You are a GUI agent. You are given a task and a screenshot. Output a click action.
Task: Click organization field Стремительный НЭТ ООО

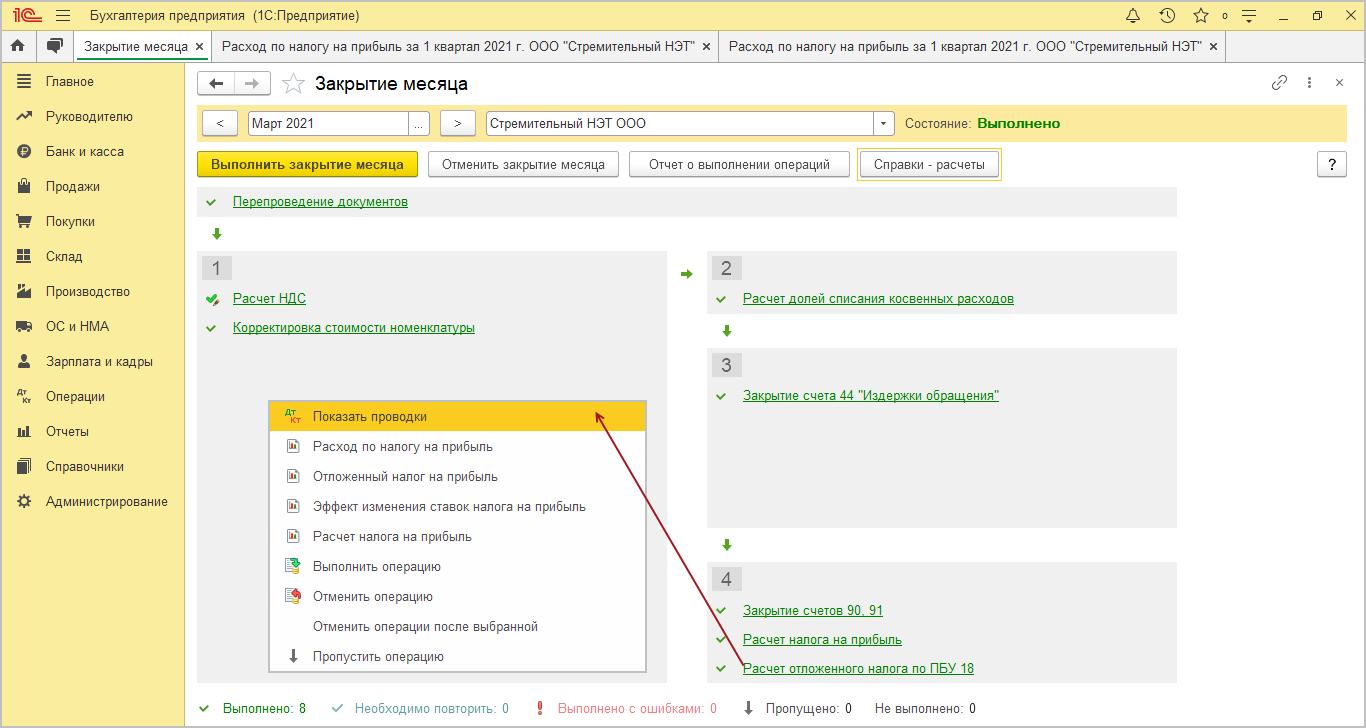[680, 123]
